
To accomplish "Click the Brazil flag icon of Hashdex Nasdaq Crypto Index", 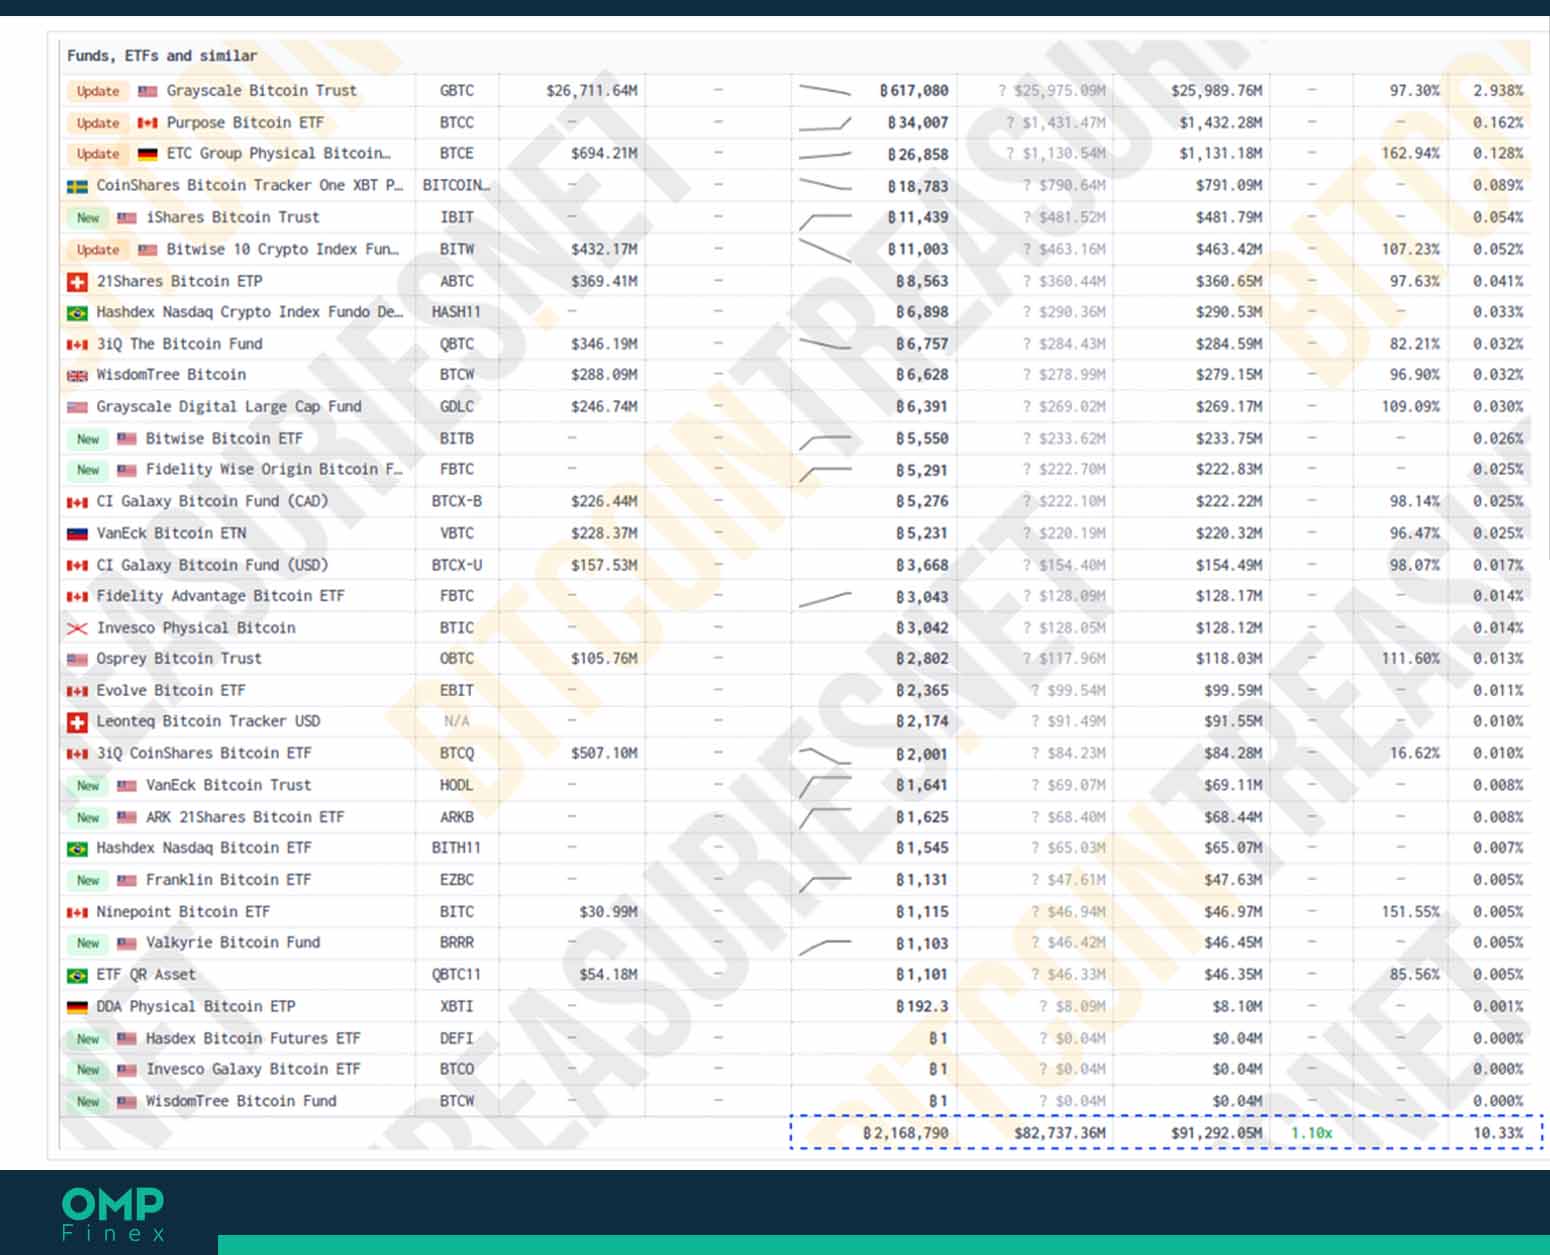I will pos(77,313).
